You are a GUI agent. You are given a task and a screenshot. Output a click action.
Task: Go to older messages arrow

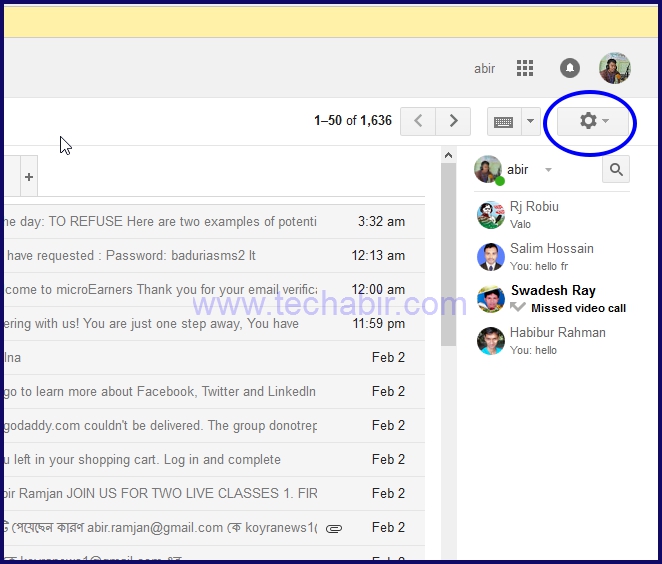[x=453, y=121]
